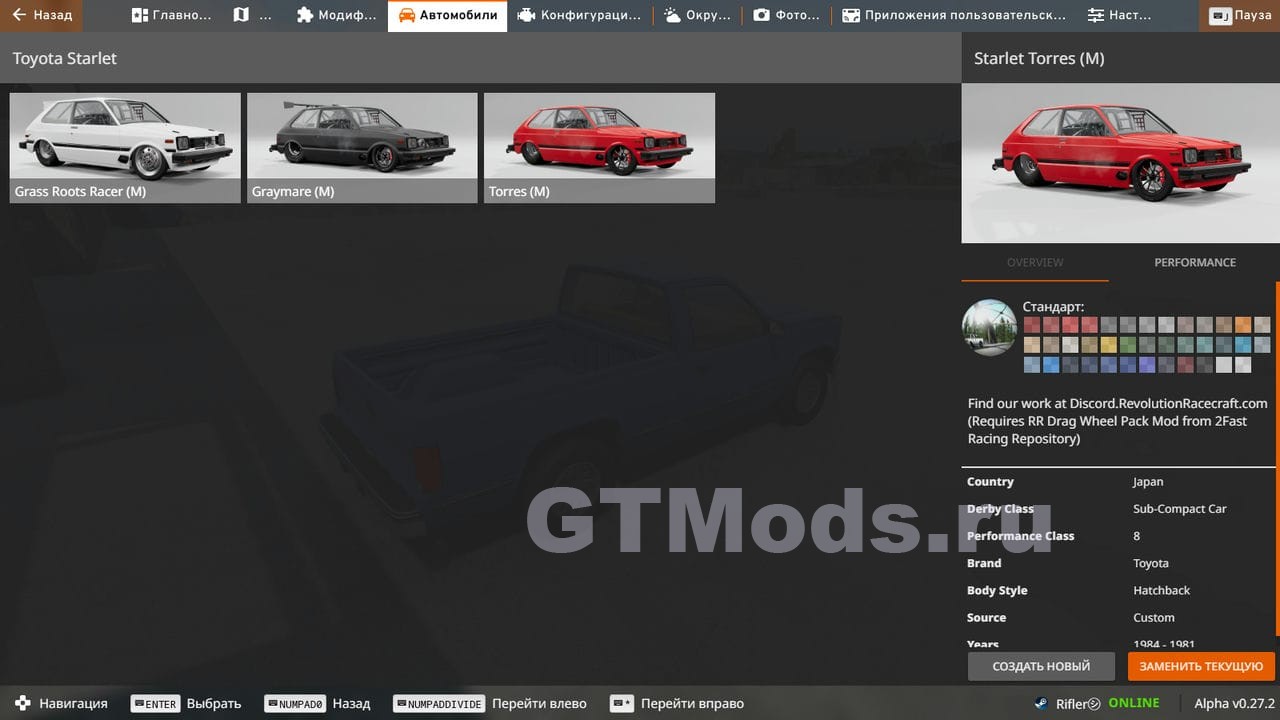This screenshot has height=720, width=1280.
Task: Pick the green paint swatch
Action: click(1128, 345)
